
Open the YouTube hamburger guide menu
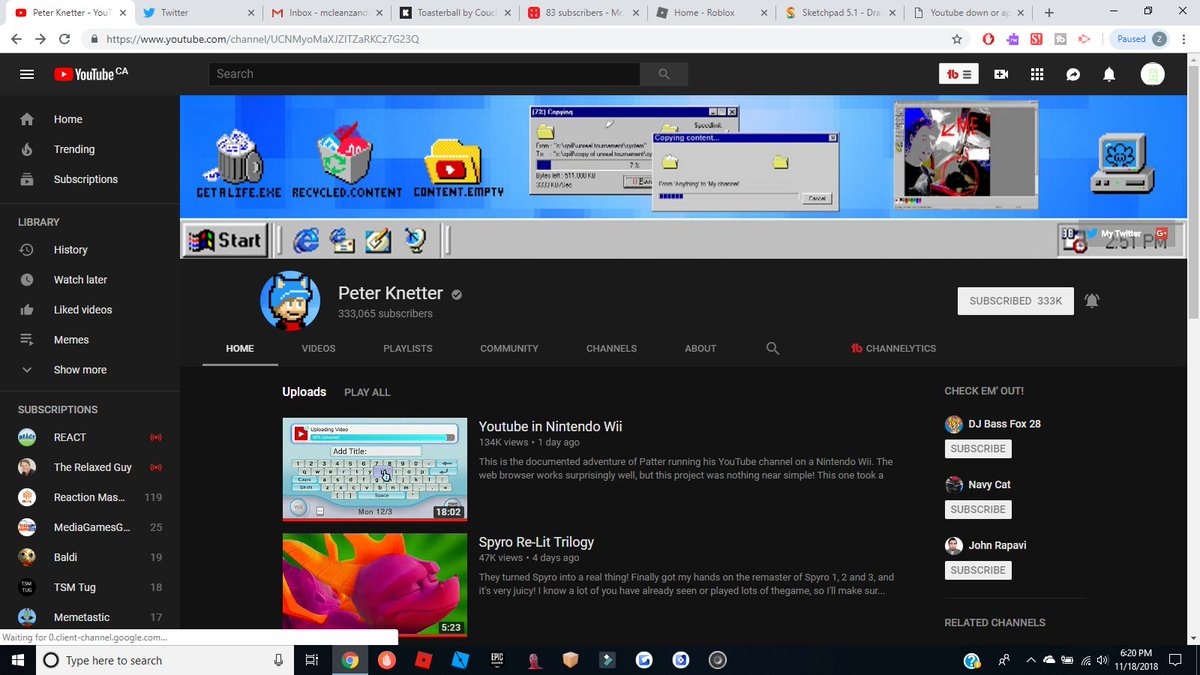click(27, 74)
